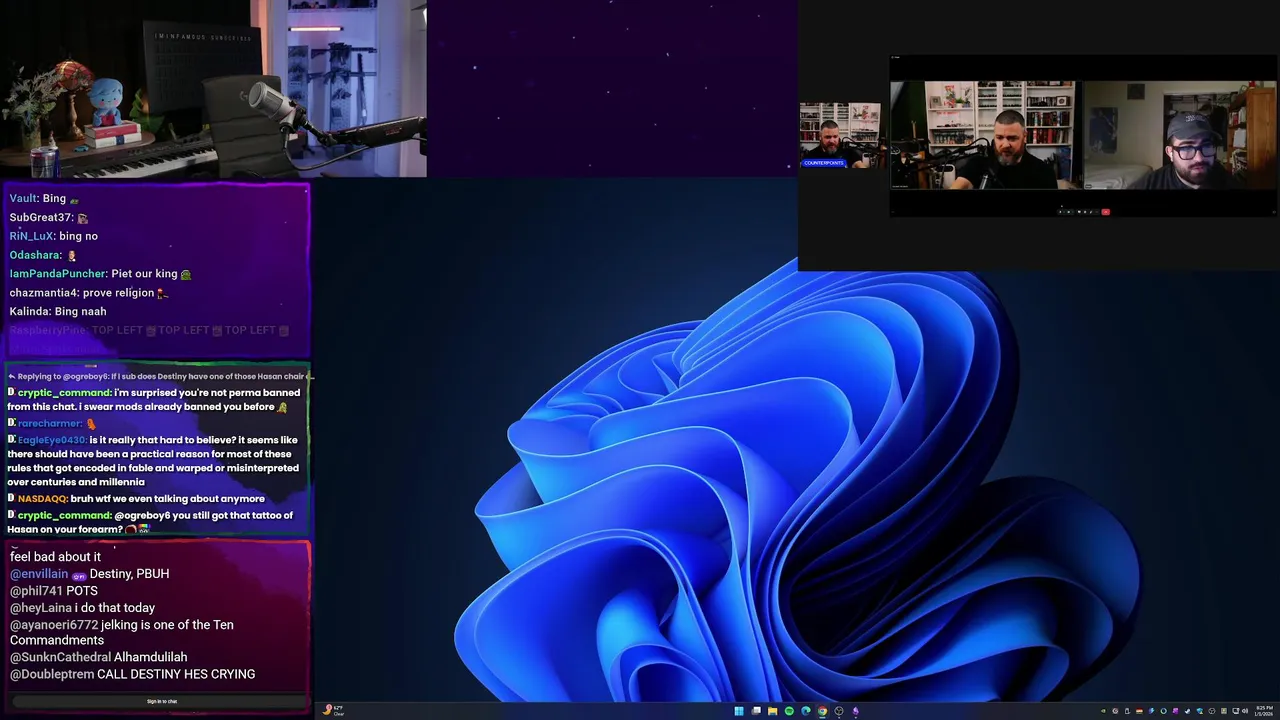This screenshot has height=720, width=1280.
Task: Click username Vault in top chat
Action: [23, 198]
